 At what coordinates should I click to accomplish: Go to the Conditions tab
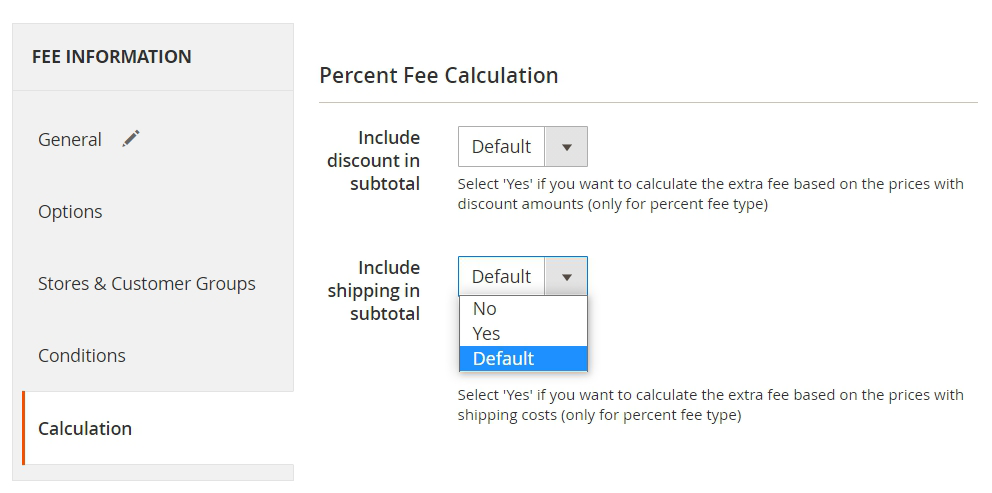pyautogui.click(x=82, y=356)
